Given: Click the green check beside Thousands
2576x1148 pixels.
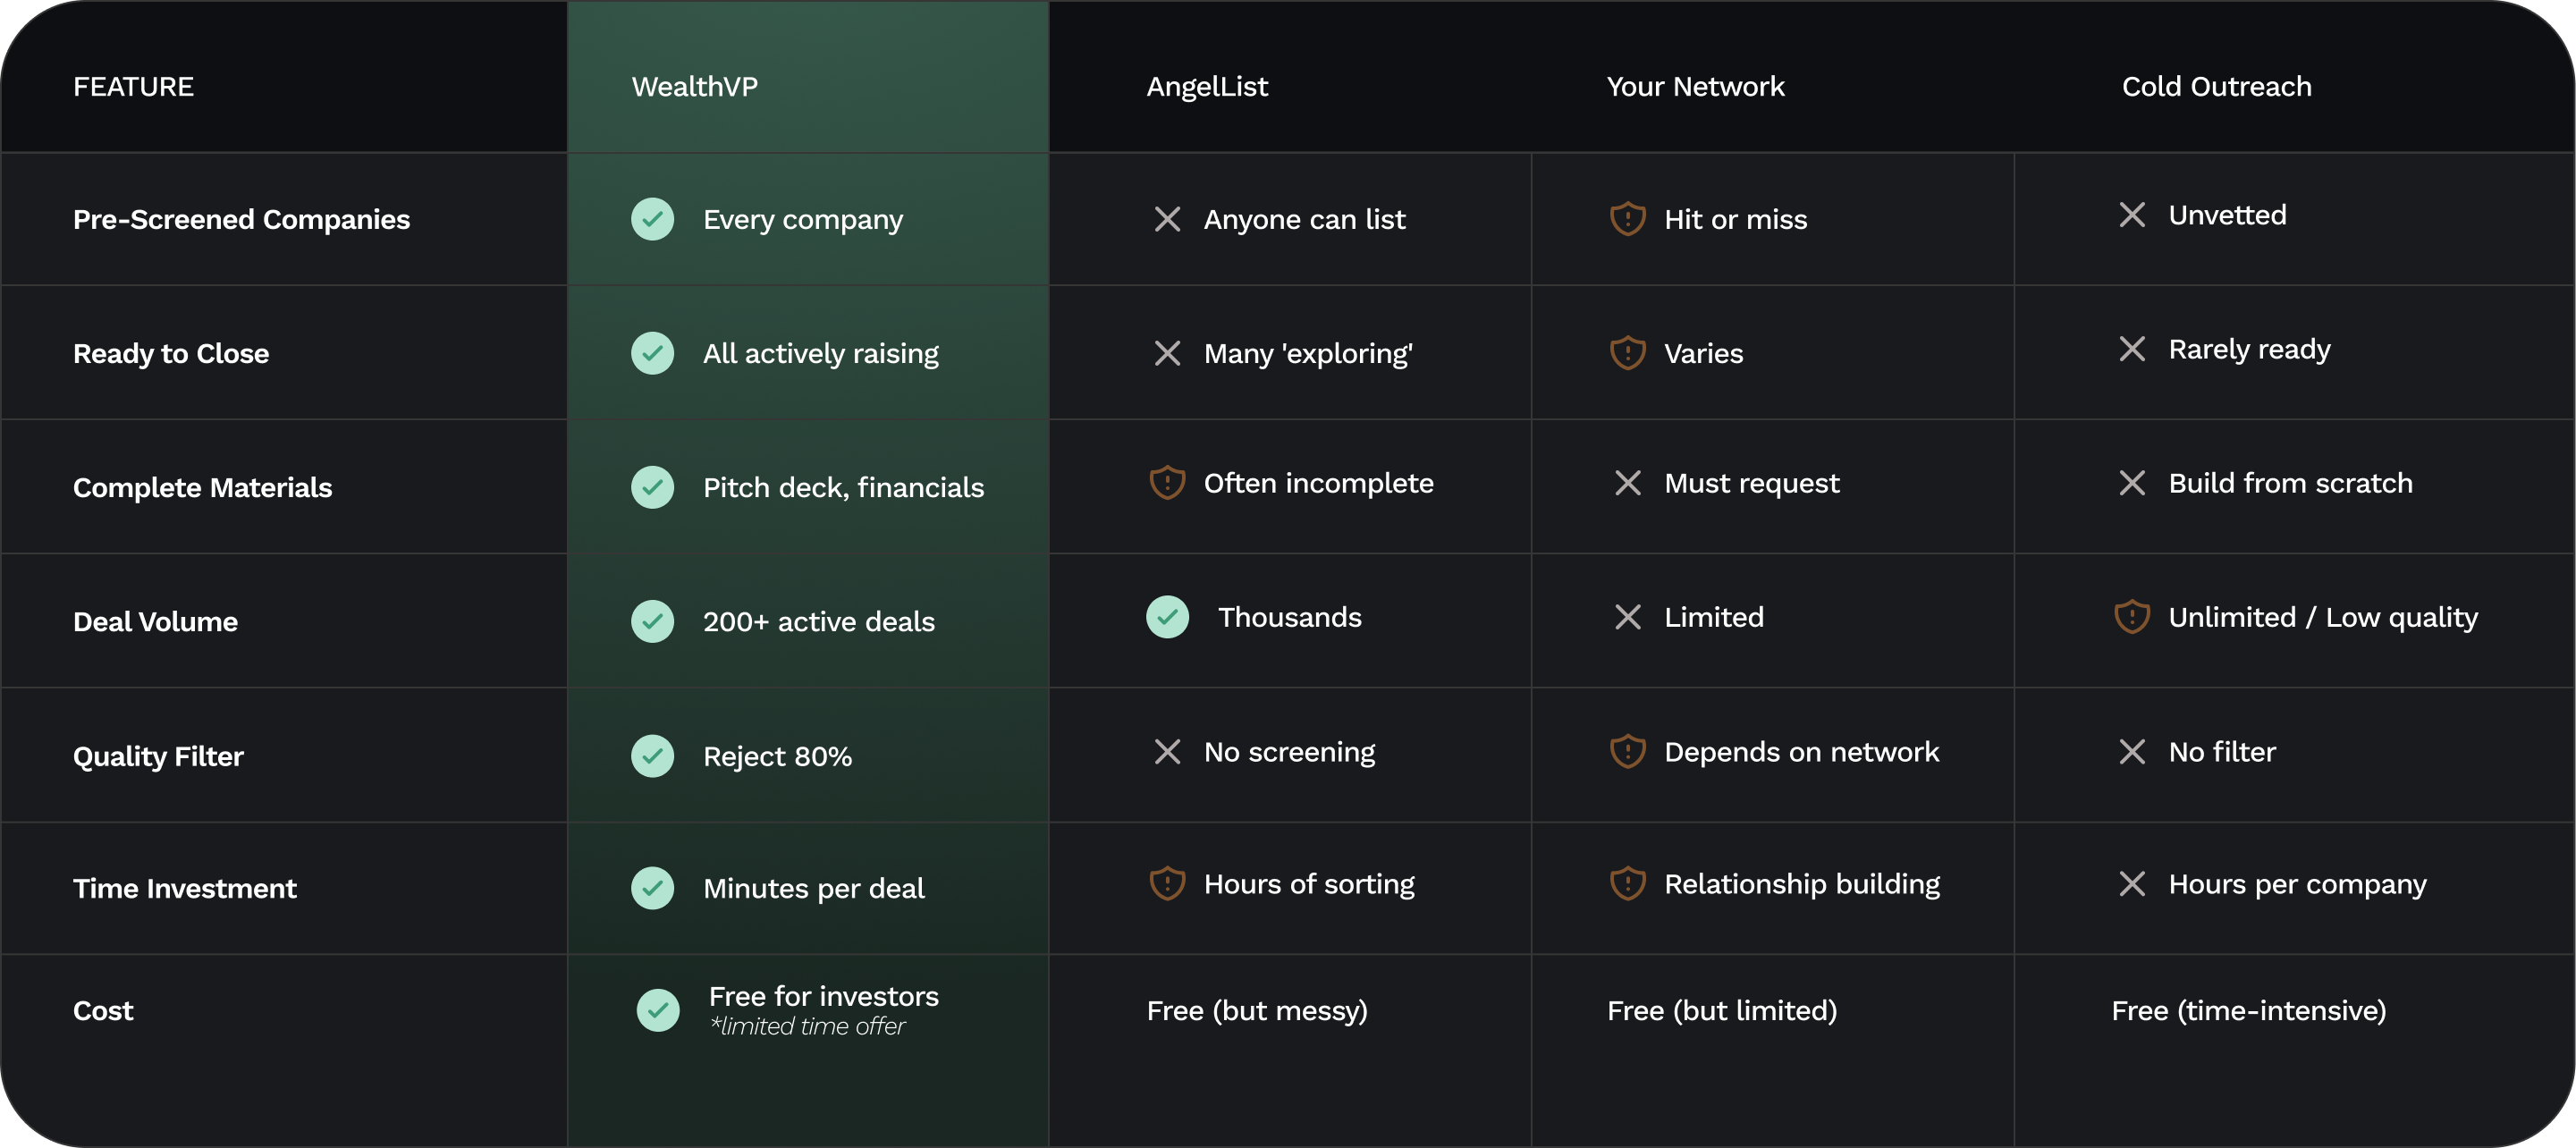Looking at the screenshot, I should coord(1167,617).
